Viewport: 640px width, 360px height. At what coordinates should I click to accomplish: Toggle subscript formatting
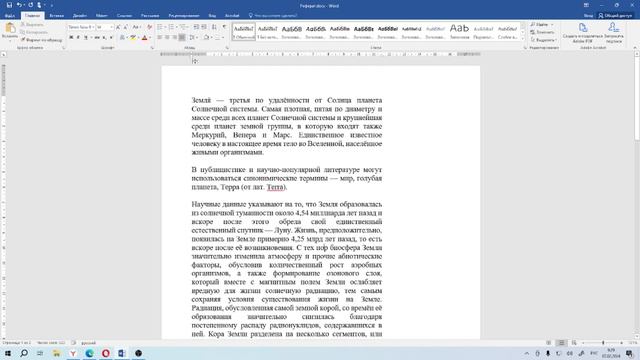(x=104, y=38)
